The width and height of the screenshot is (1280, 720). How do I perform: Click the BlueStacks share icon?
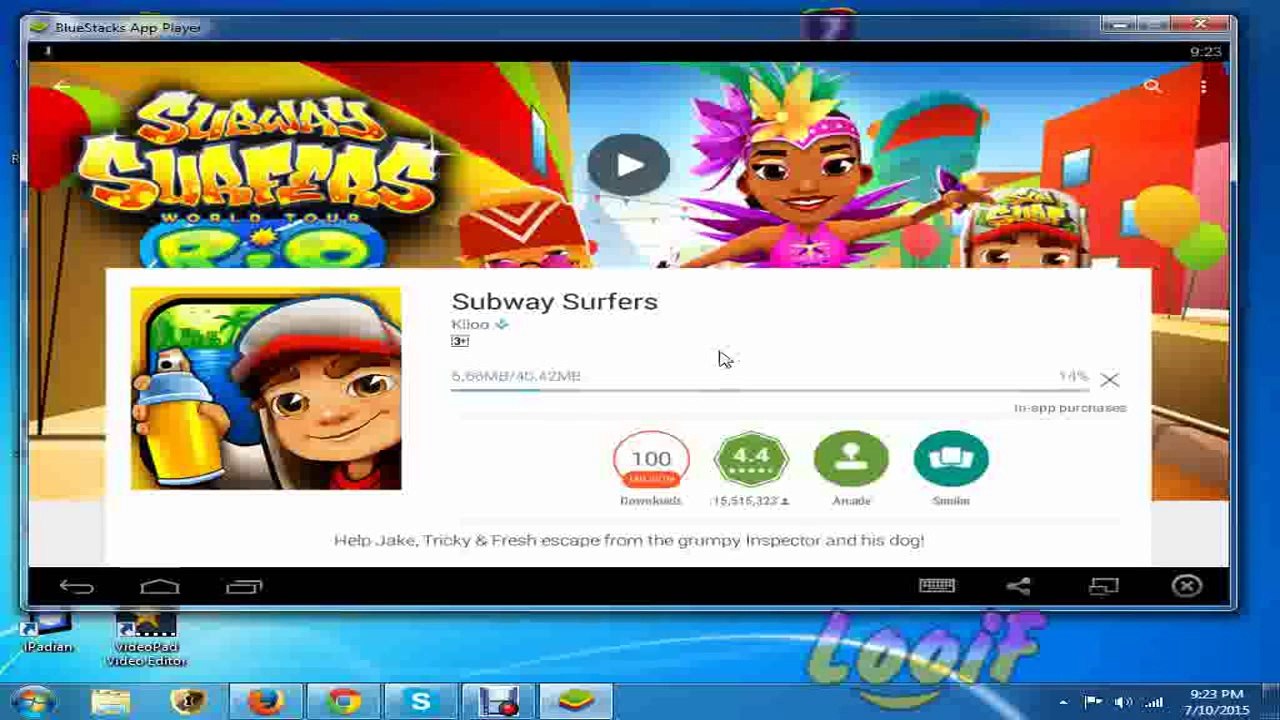1018,586
